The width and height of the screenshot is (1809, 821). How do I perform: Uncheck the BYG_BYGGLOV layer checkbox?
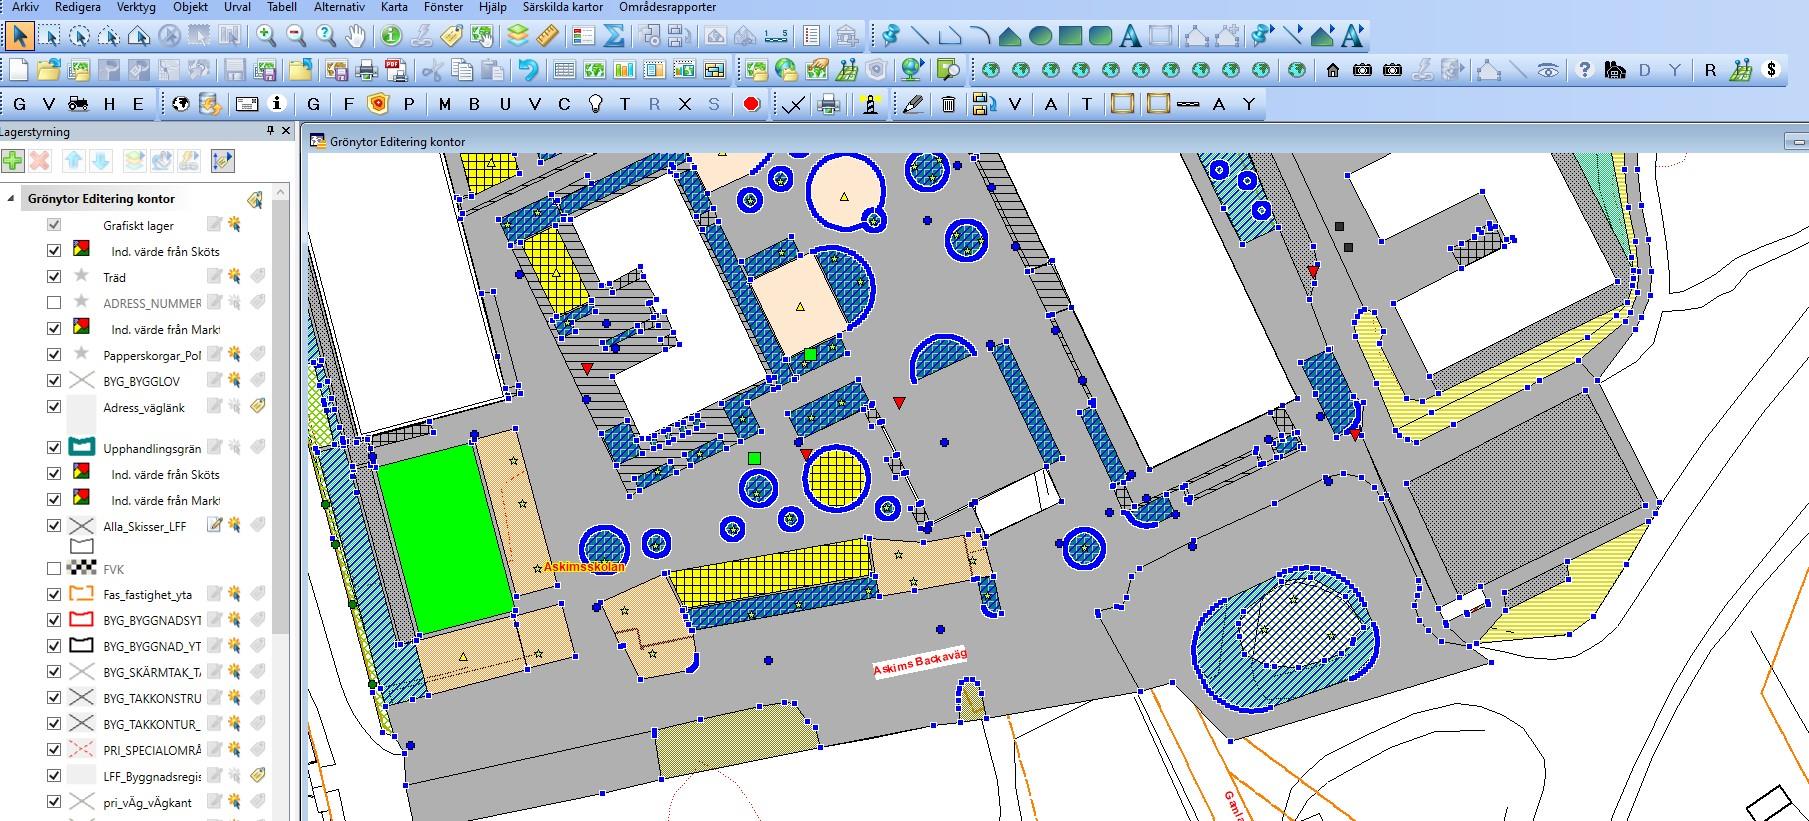tap(54, 381)
